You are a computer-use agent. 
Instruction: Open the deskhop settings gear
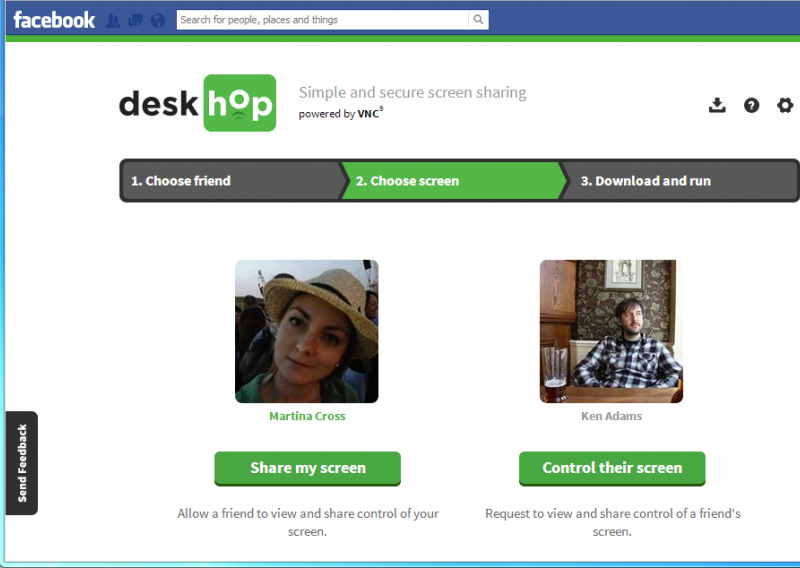[x=785, y=105]
